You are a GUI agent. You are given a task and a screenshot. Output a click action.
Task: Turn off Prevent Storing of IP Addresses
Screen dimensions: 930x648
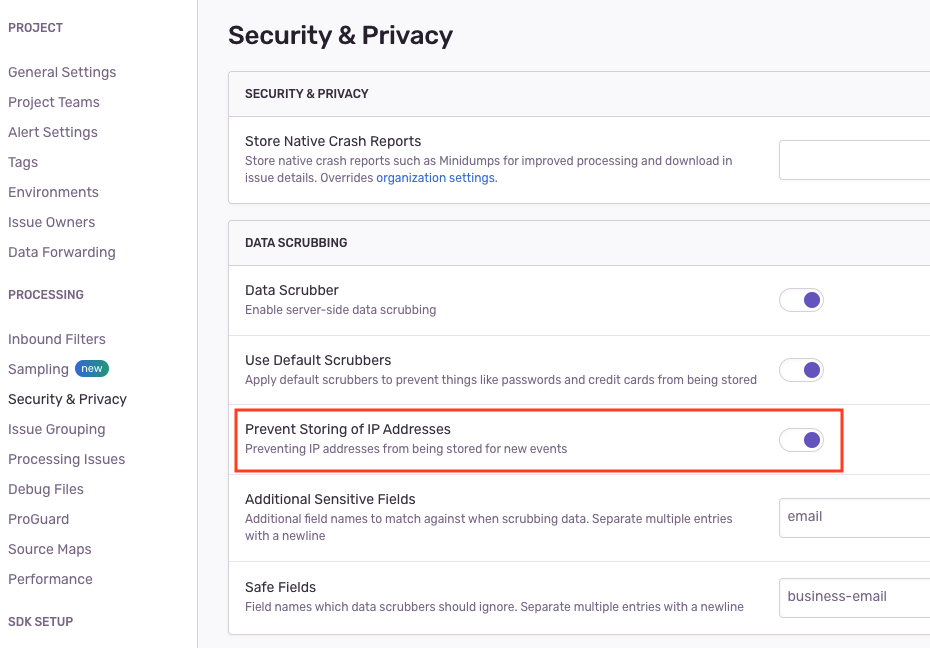point(801,440)
